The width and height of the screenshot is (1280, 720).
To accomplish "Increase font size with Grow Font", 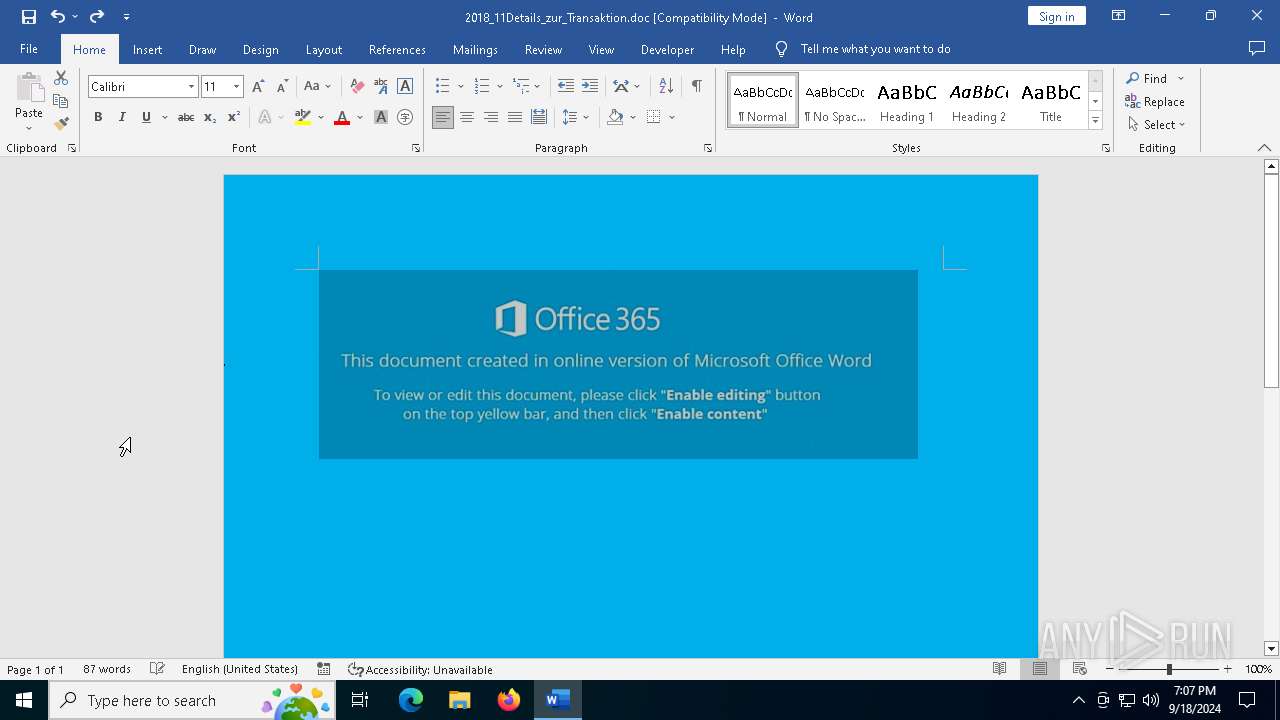I will [258, 86].
